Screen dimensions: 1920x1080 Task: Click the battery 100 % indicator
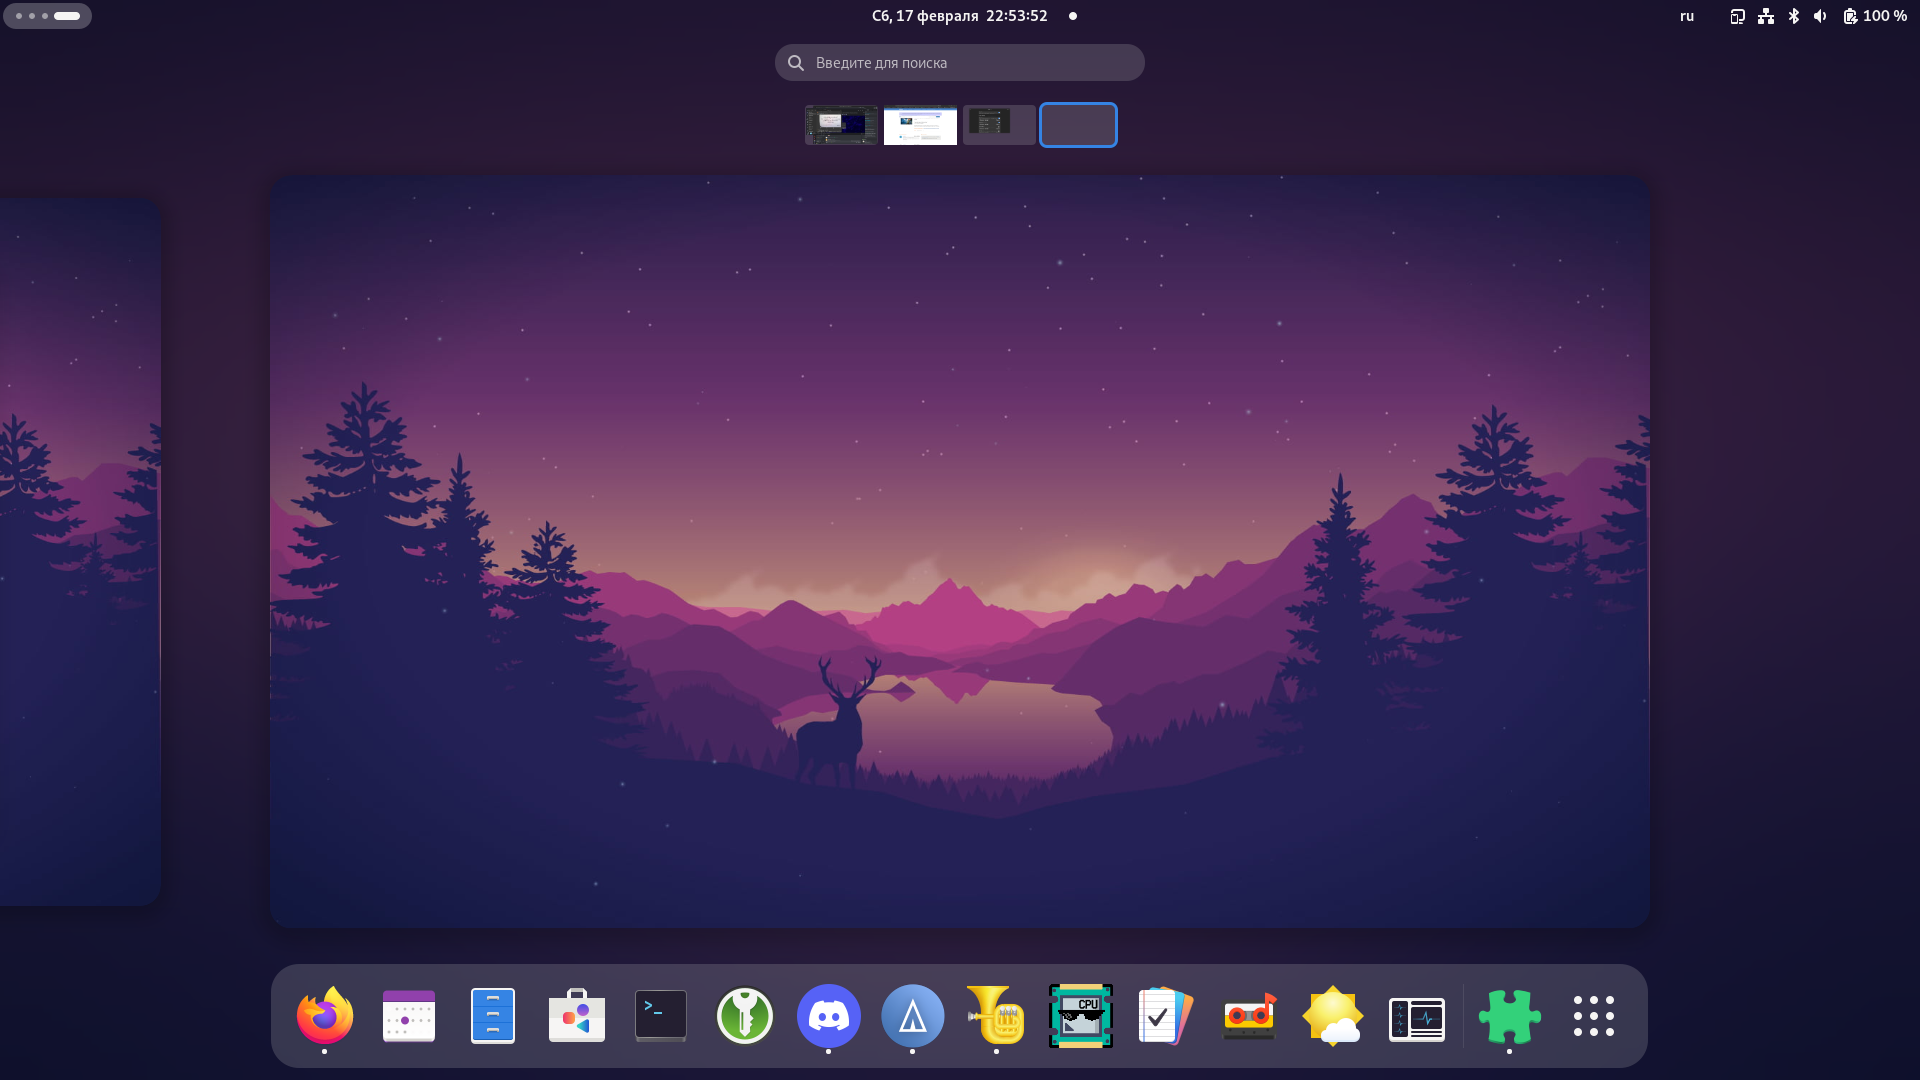click(x=1875, y=16)
